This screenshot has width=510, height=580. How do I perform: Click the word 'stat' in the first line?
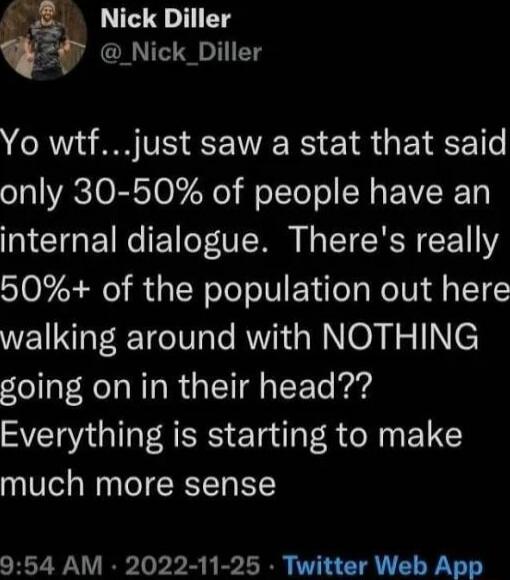click(330, 145)
